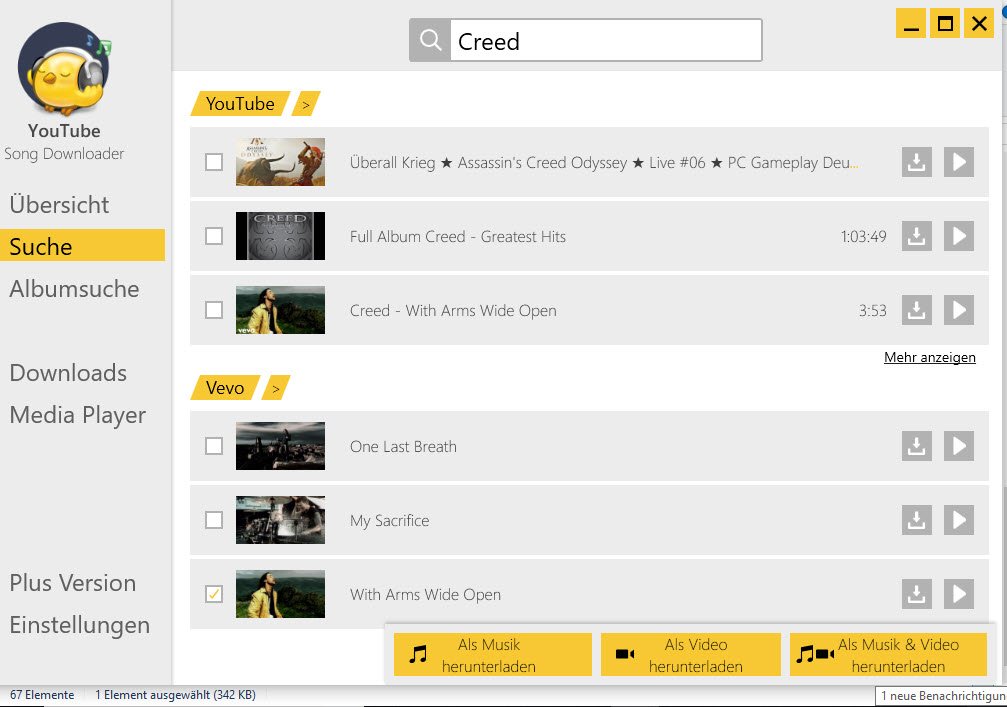Download My Sacrifice from Vevo

(x=916, y=519)
